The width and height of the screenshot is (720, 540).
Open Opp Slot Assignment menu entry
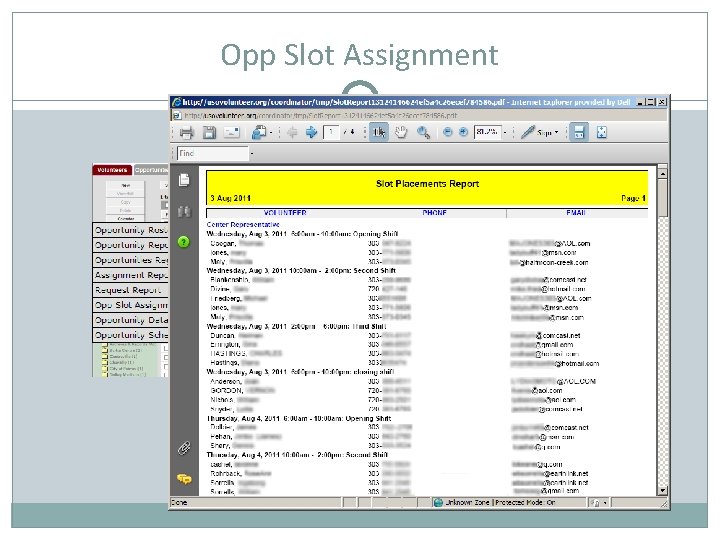131,305
